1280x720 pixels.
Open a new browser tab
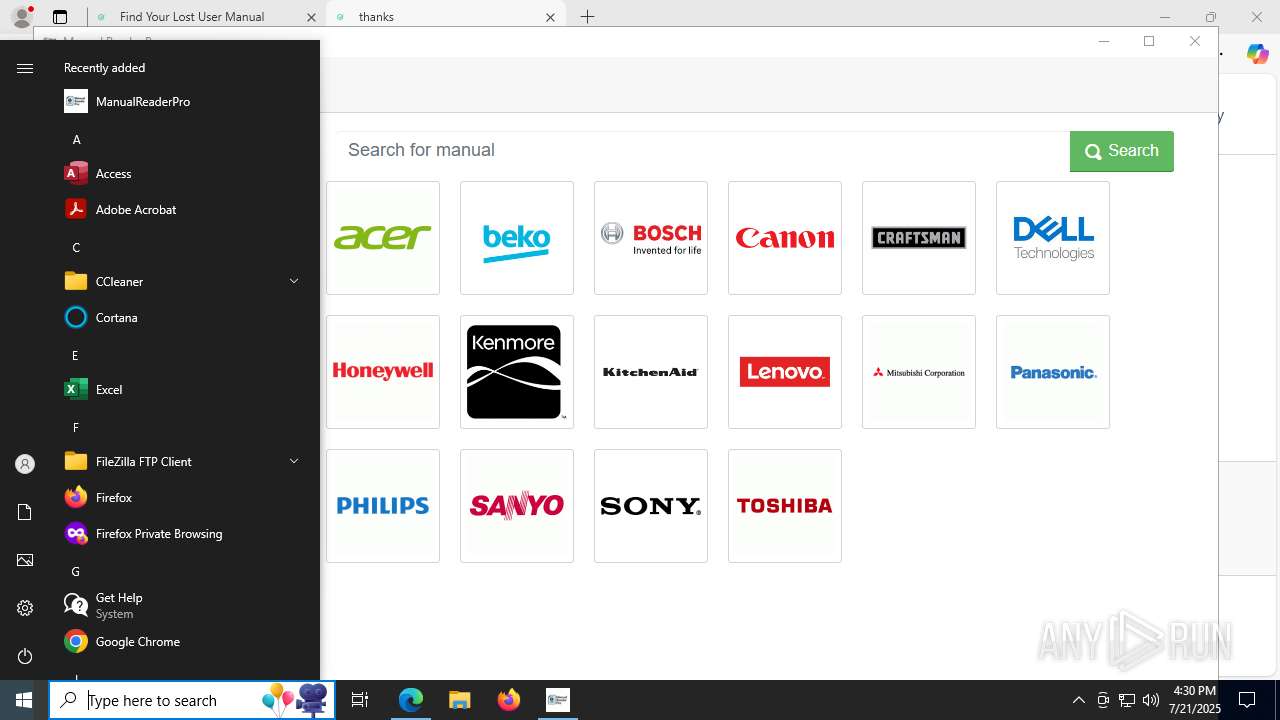click(x=587, y=17)
